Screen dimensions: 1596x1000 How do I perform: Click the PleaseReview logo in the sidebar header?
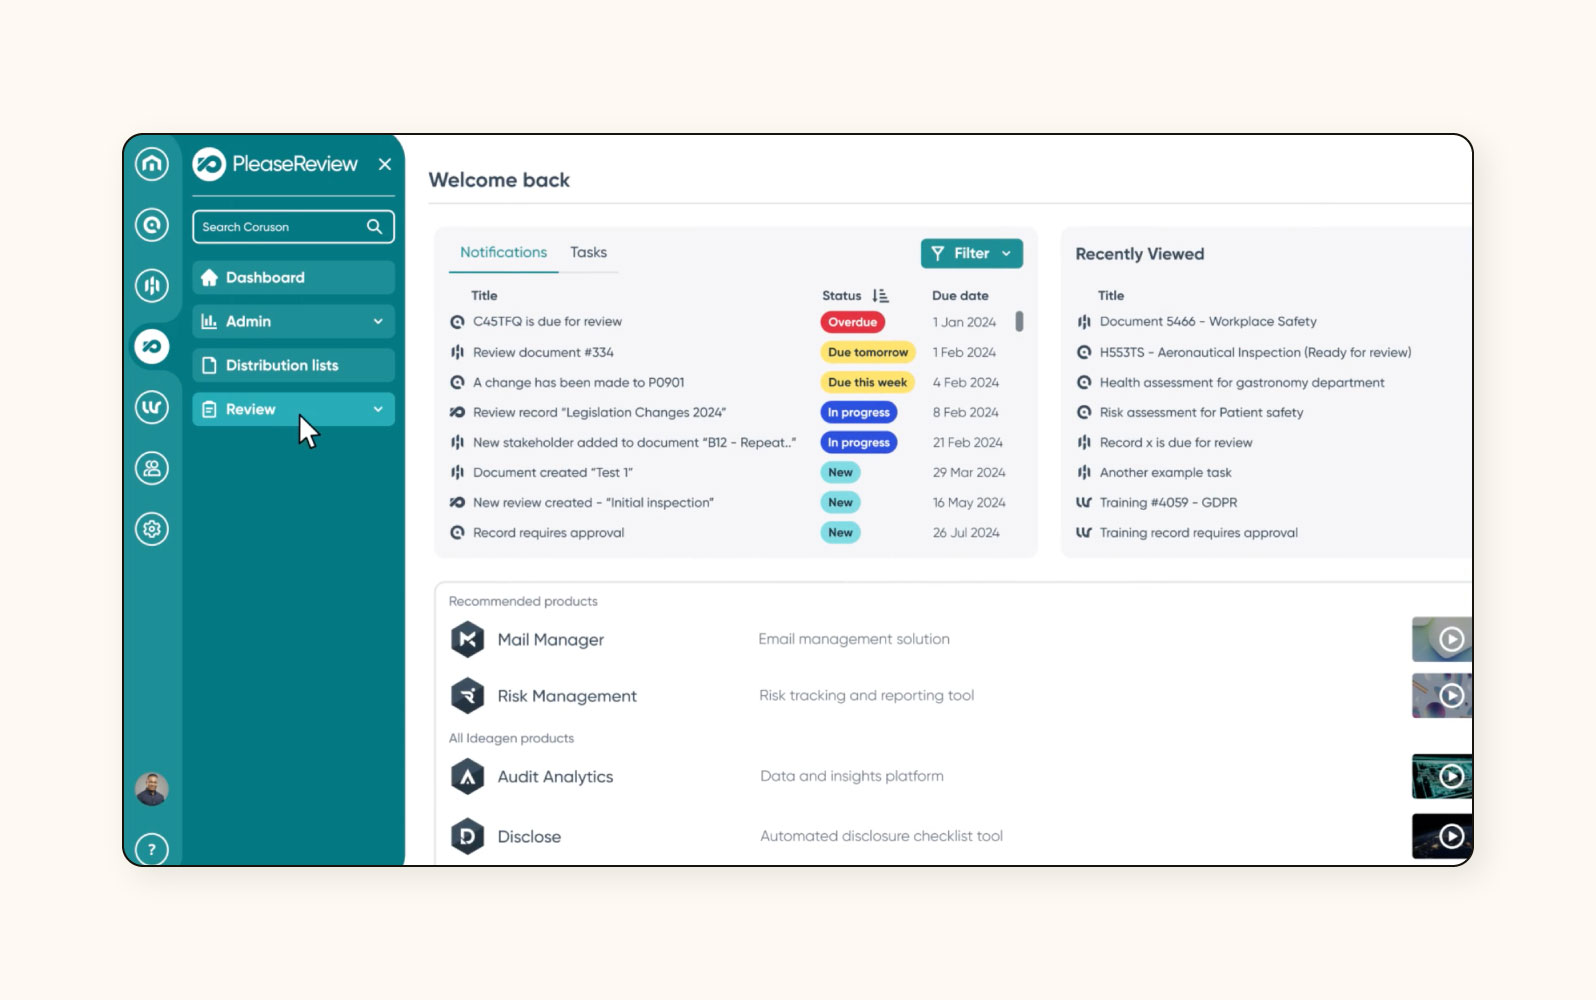click(x=275, y=164)
